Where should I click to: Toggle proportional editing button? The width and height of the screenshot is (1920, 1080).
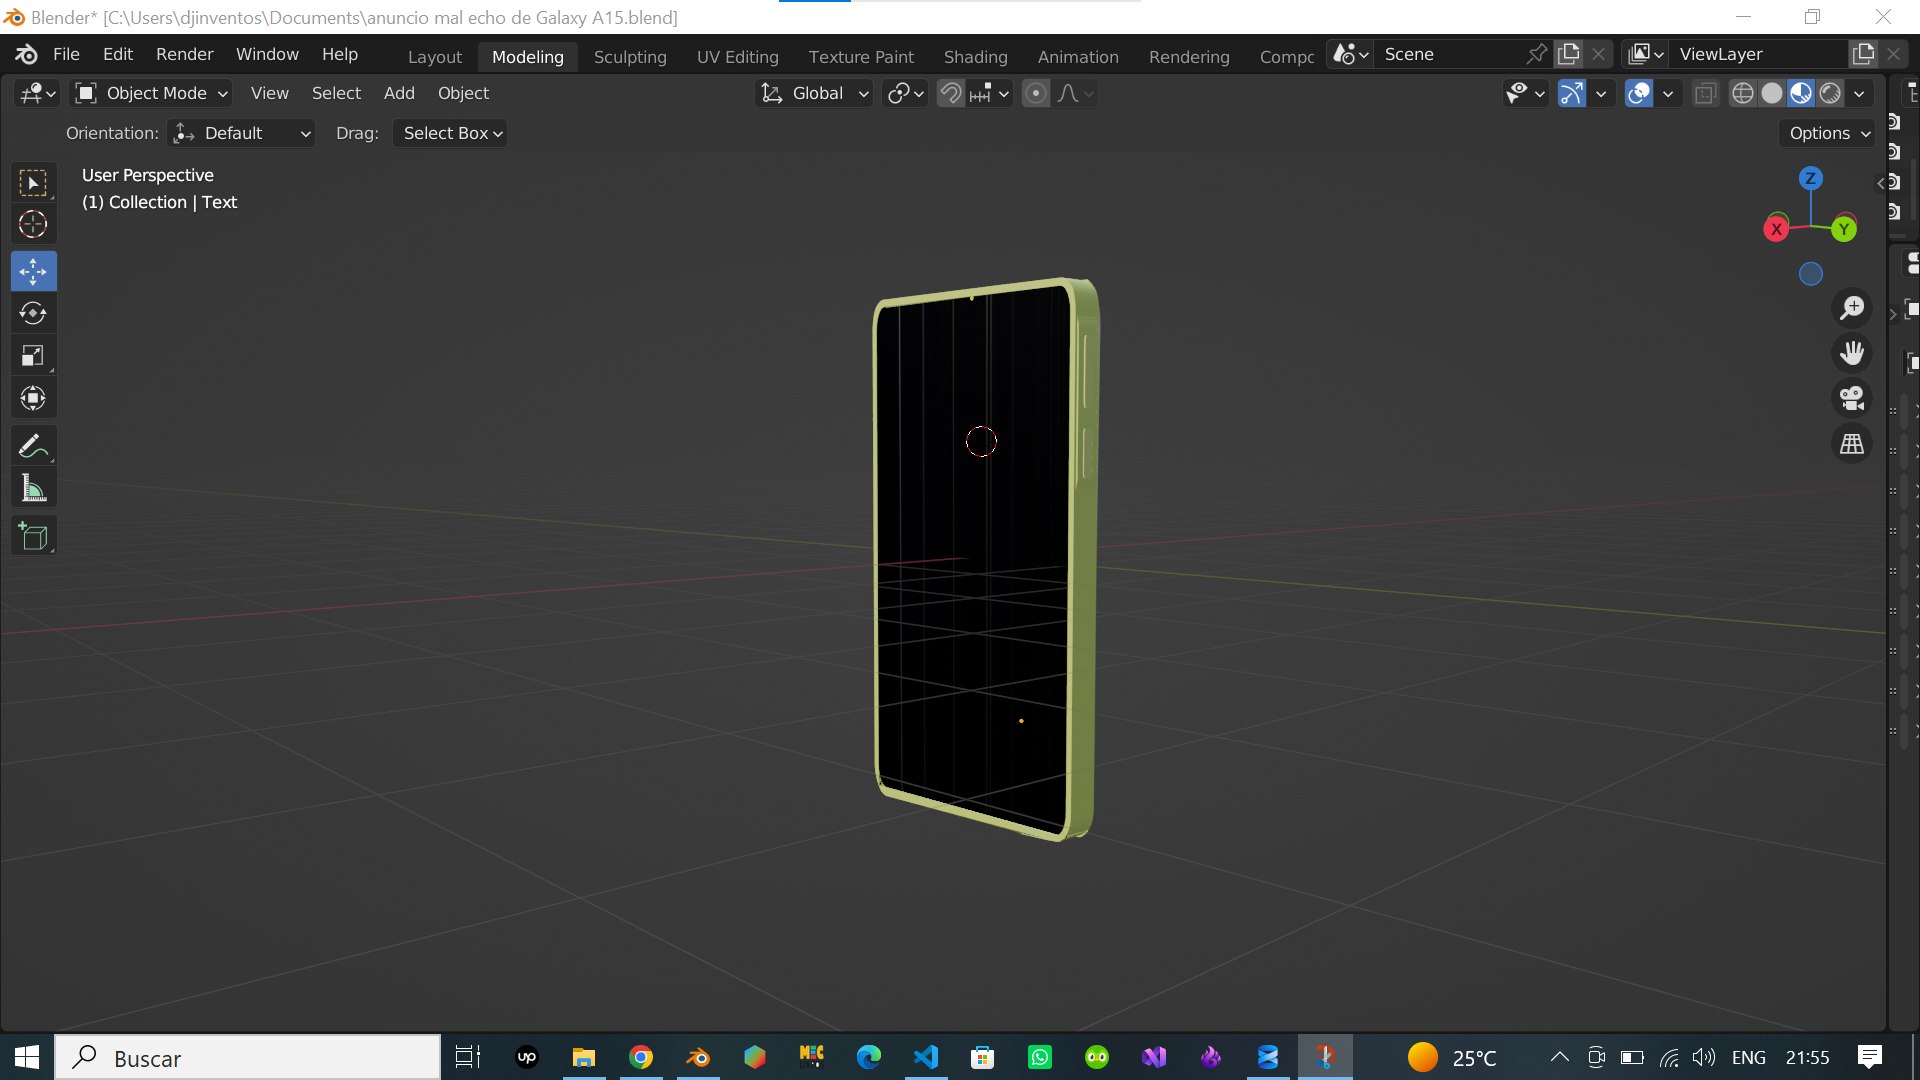(x=1036, y=93)
